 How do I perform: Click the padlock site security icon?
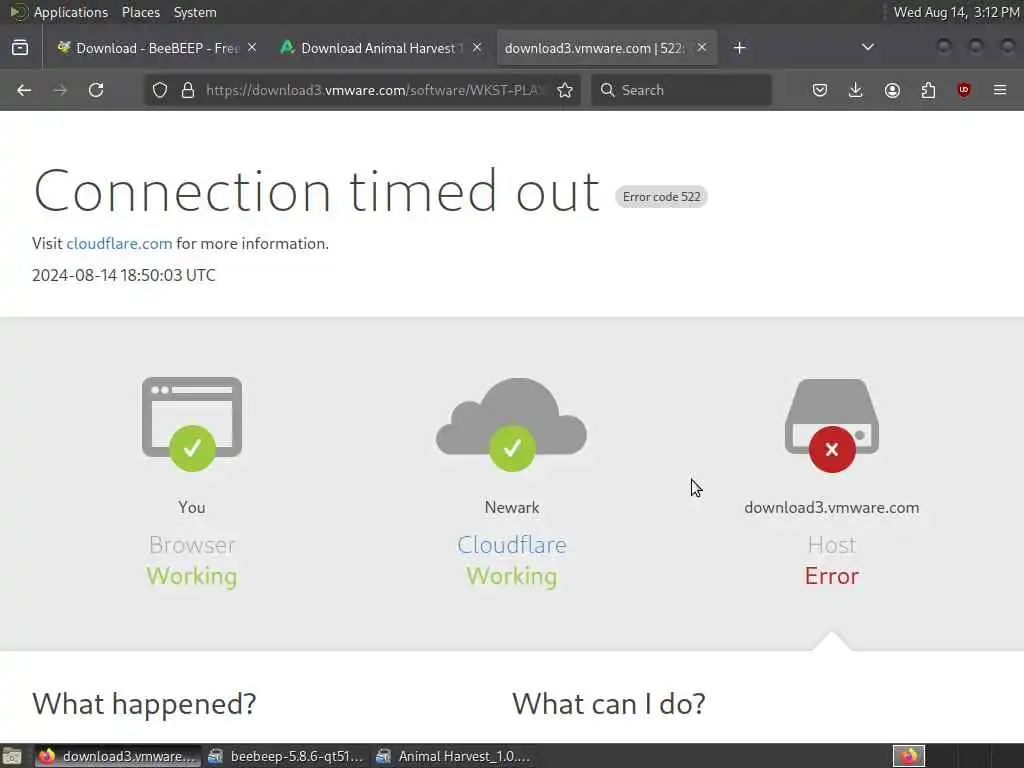(188, 90)
